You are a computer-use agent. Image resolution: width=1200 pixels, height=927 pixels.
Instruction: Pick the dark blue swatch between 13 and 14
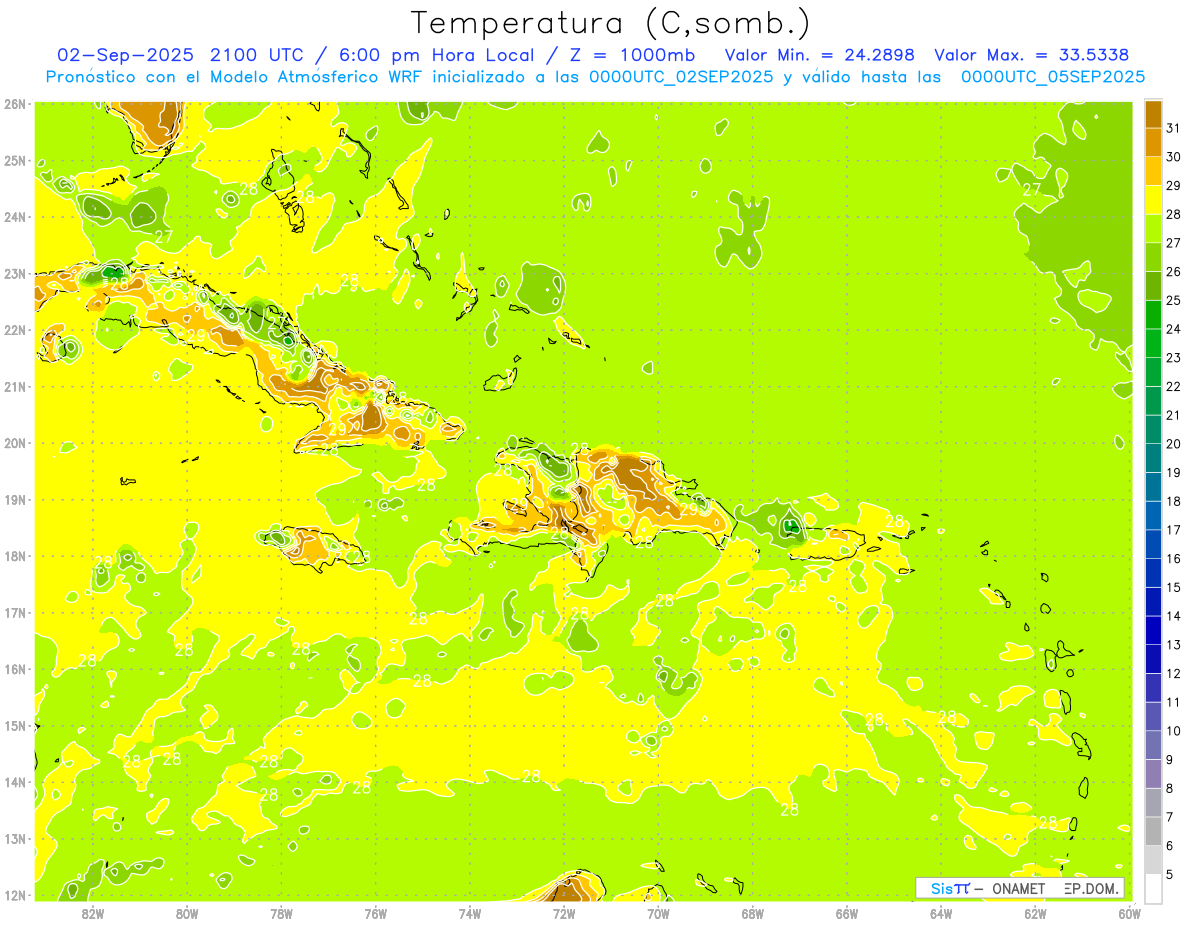pos(1153,630)
